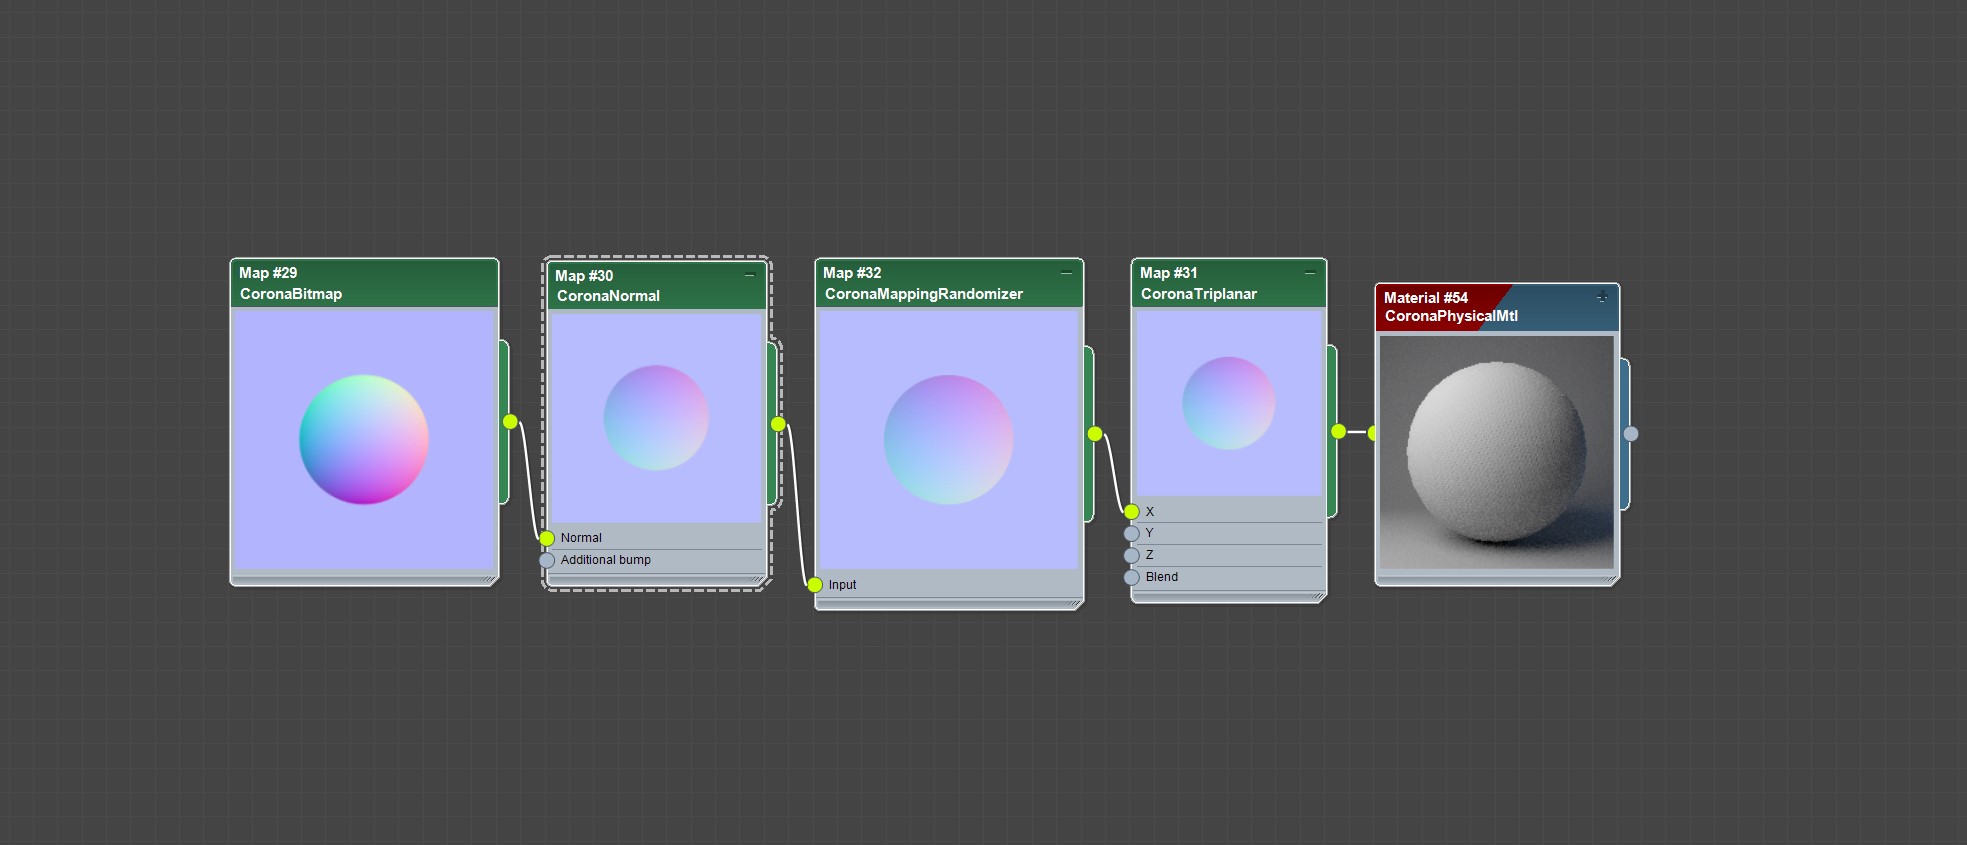1967x845 pixels.
Task: Click the Z input socket on CoronaTriplanar
Action: 1132,555
